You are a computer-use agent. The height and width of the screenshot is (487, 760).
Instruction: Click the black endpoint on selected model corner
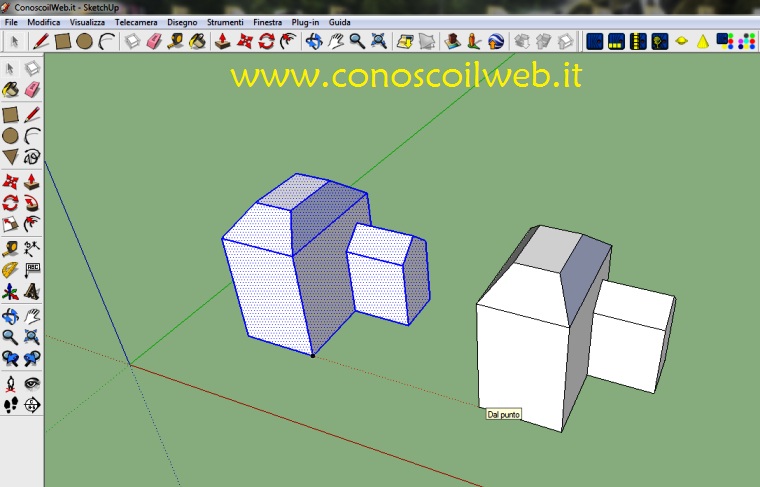(x=313, y=356)
